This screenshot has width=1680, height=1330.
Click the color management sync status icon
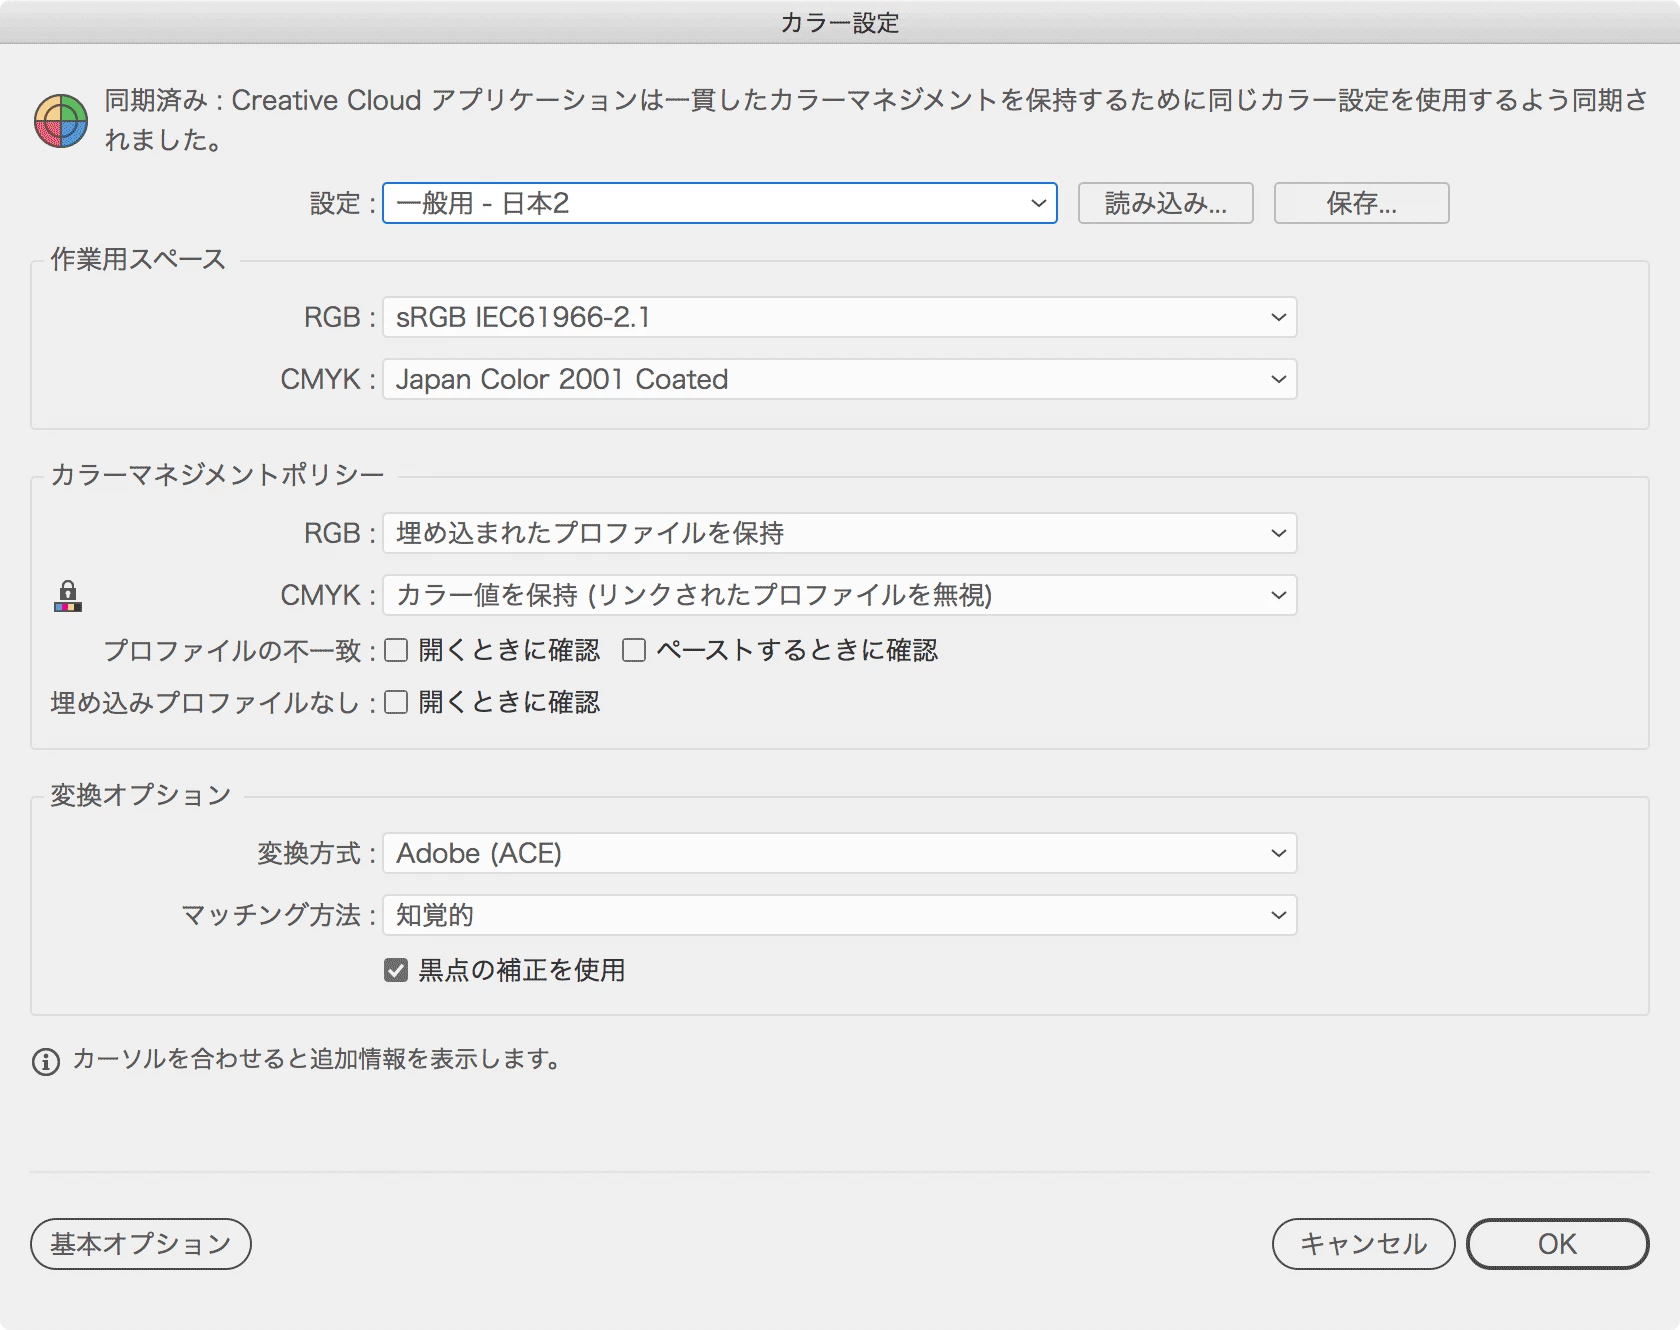(x=61, y=121)
